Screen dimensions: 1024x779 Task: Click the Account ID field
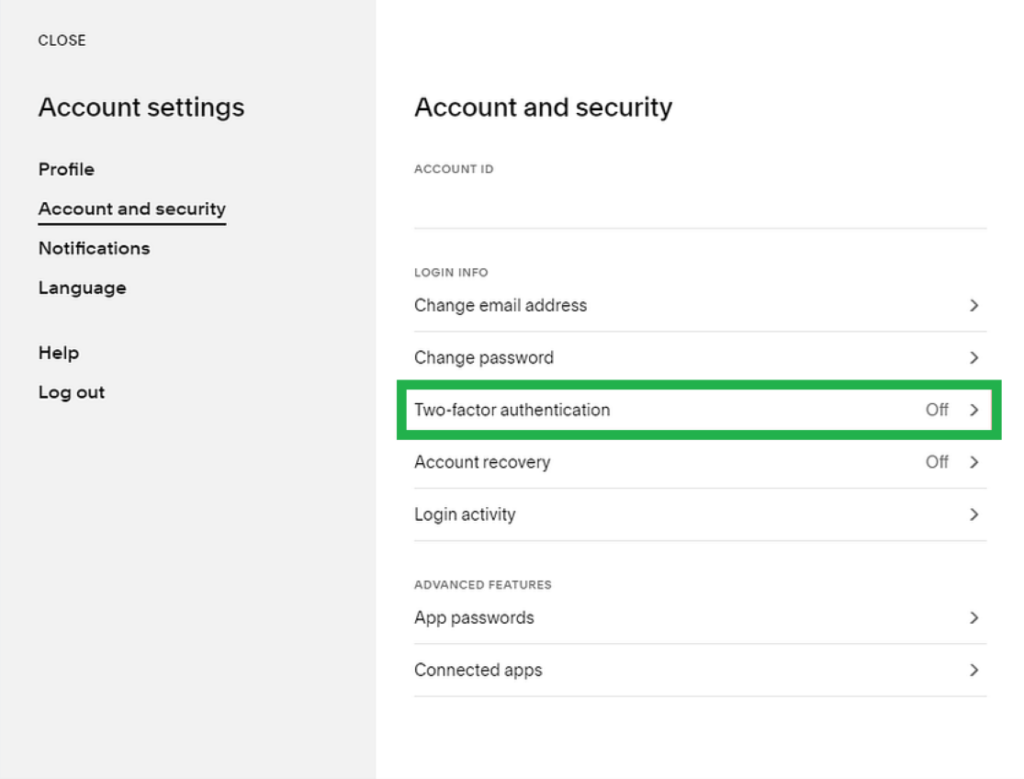point(700,204)
